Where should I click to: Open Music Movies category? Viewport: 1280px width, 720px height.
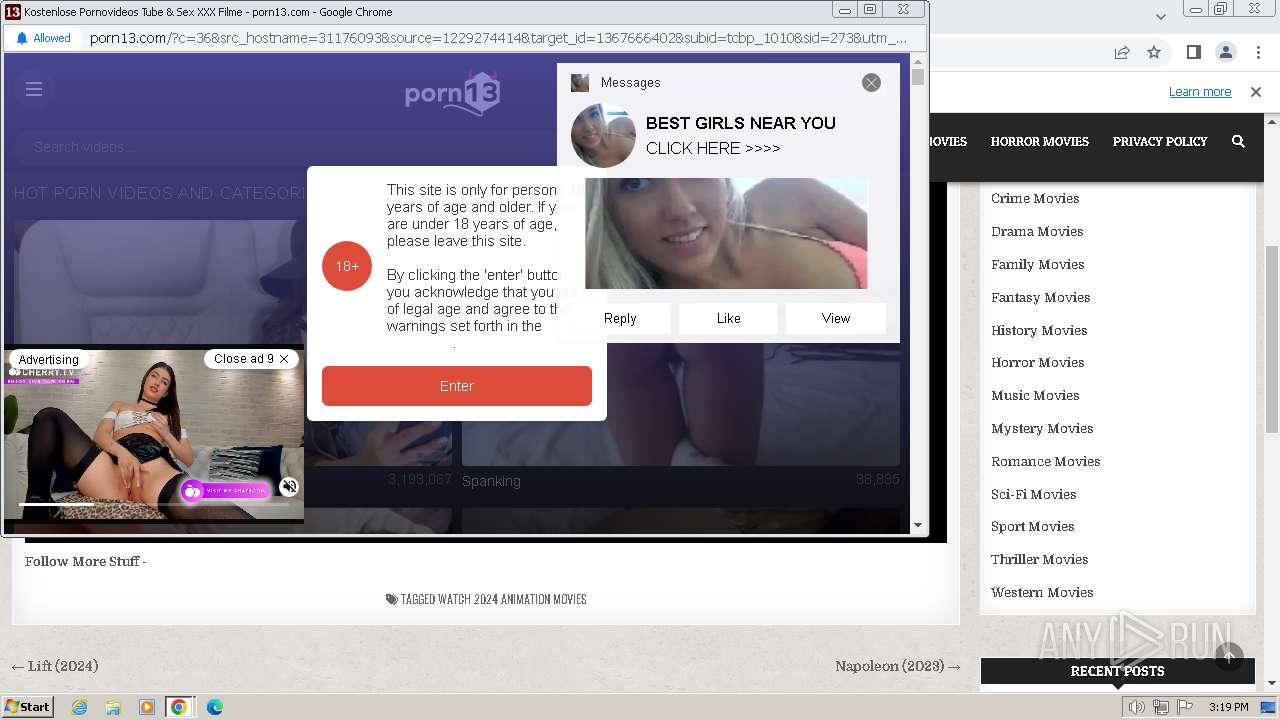point(1035,395)
